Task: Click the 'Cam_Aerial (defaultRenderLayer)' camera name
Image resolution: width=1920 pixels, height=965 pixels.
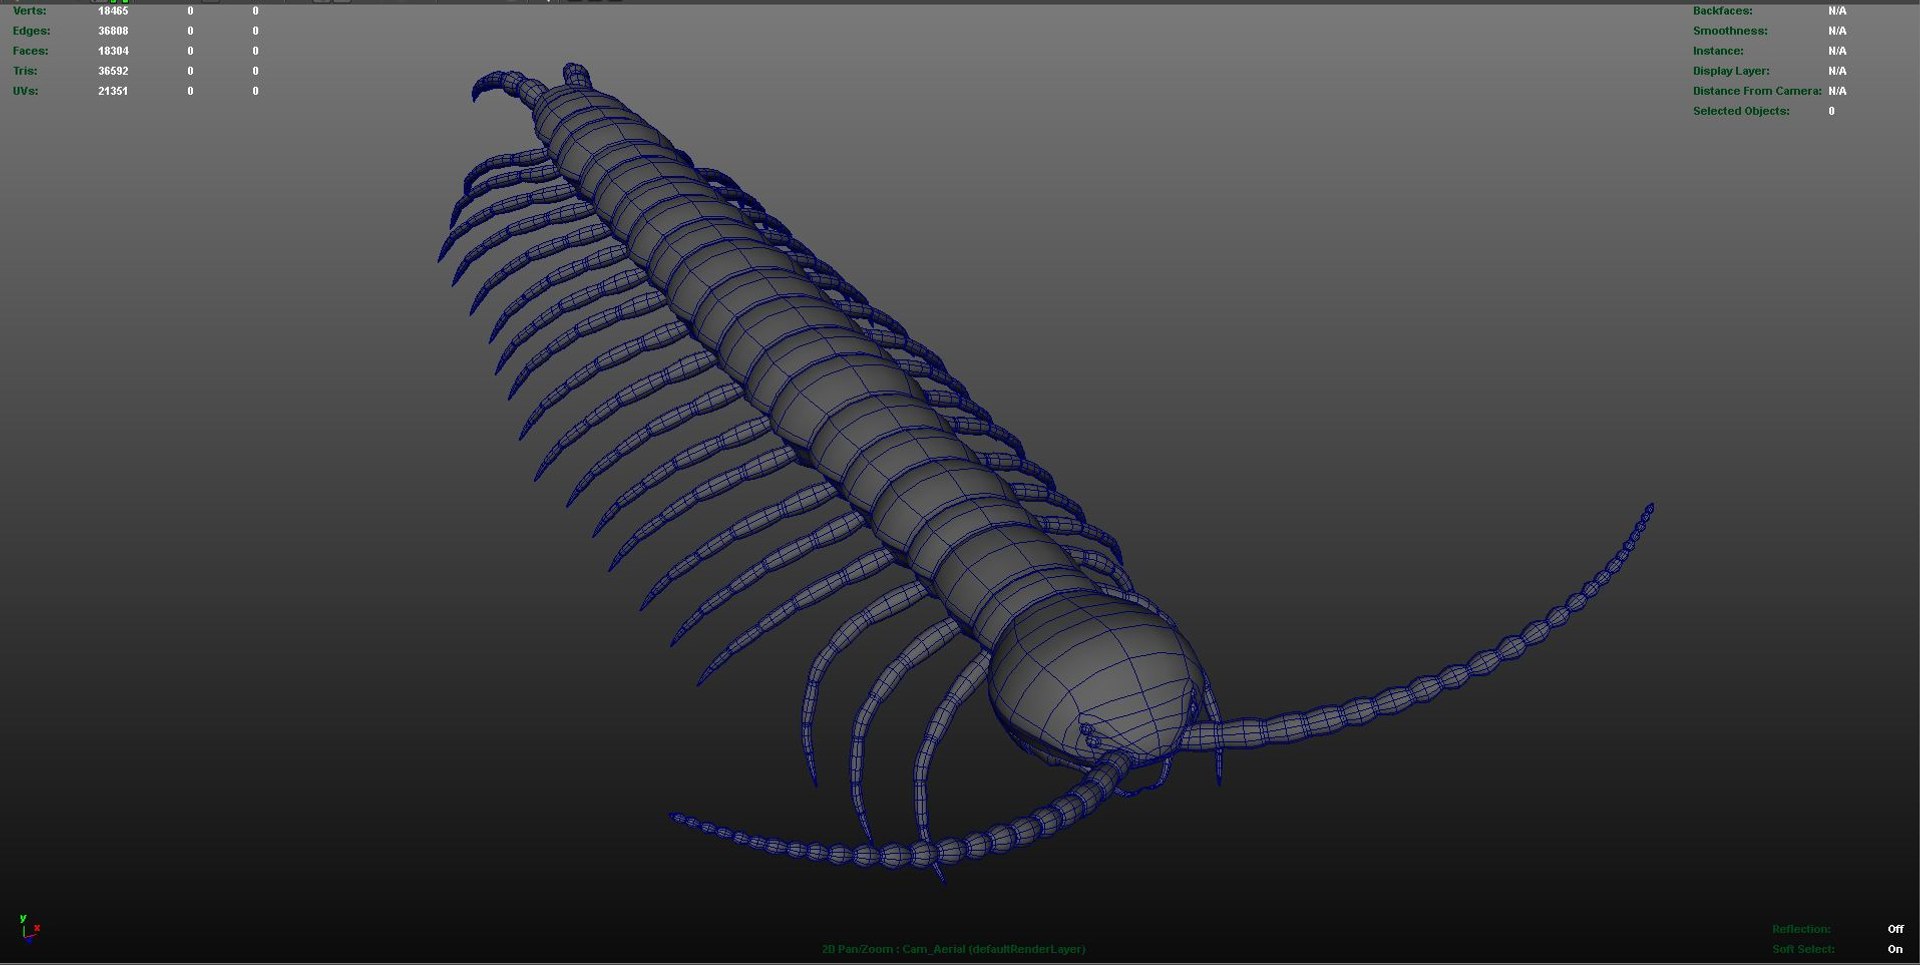Action: 994,949
